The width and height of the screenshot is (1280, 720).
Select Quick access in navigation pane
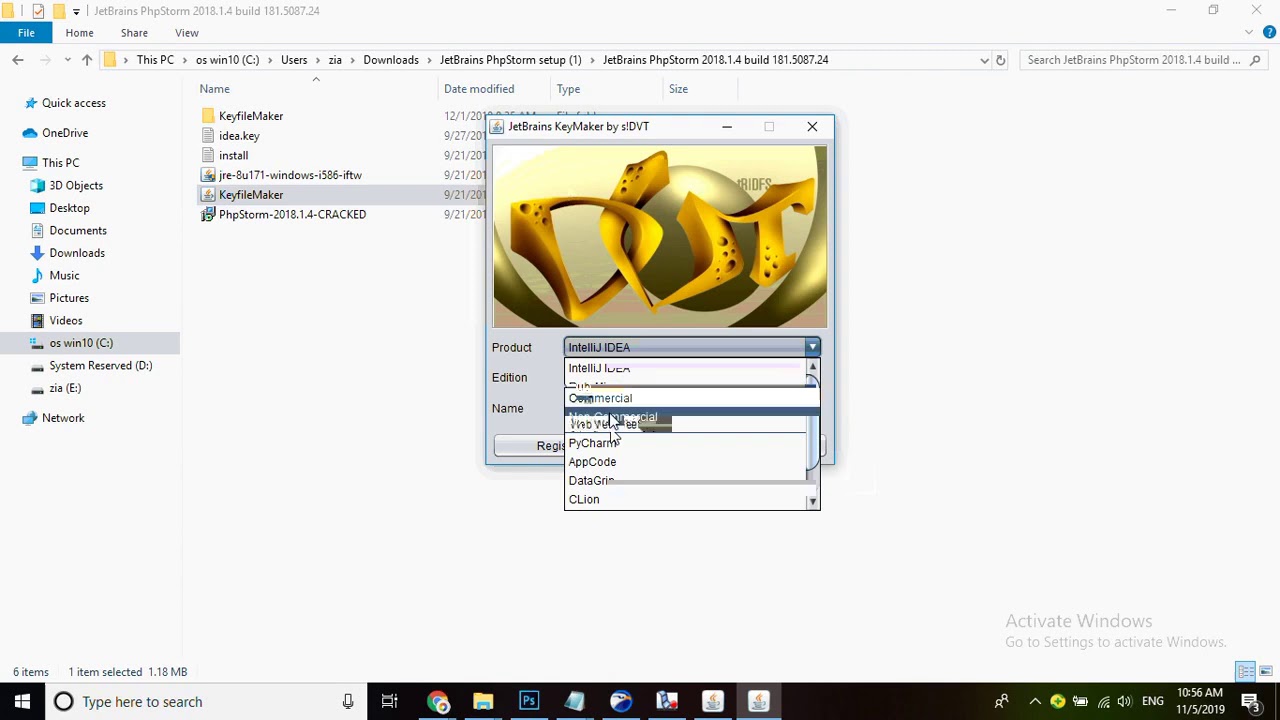tap(73, 103)
